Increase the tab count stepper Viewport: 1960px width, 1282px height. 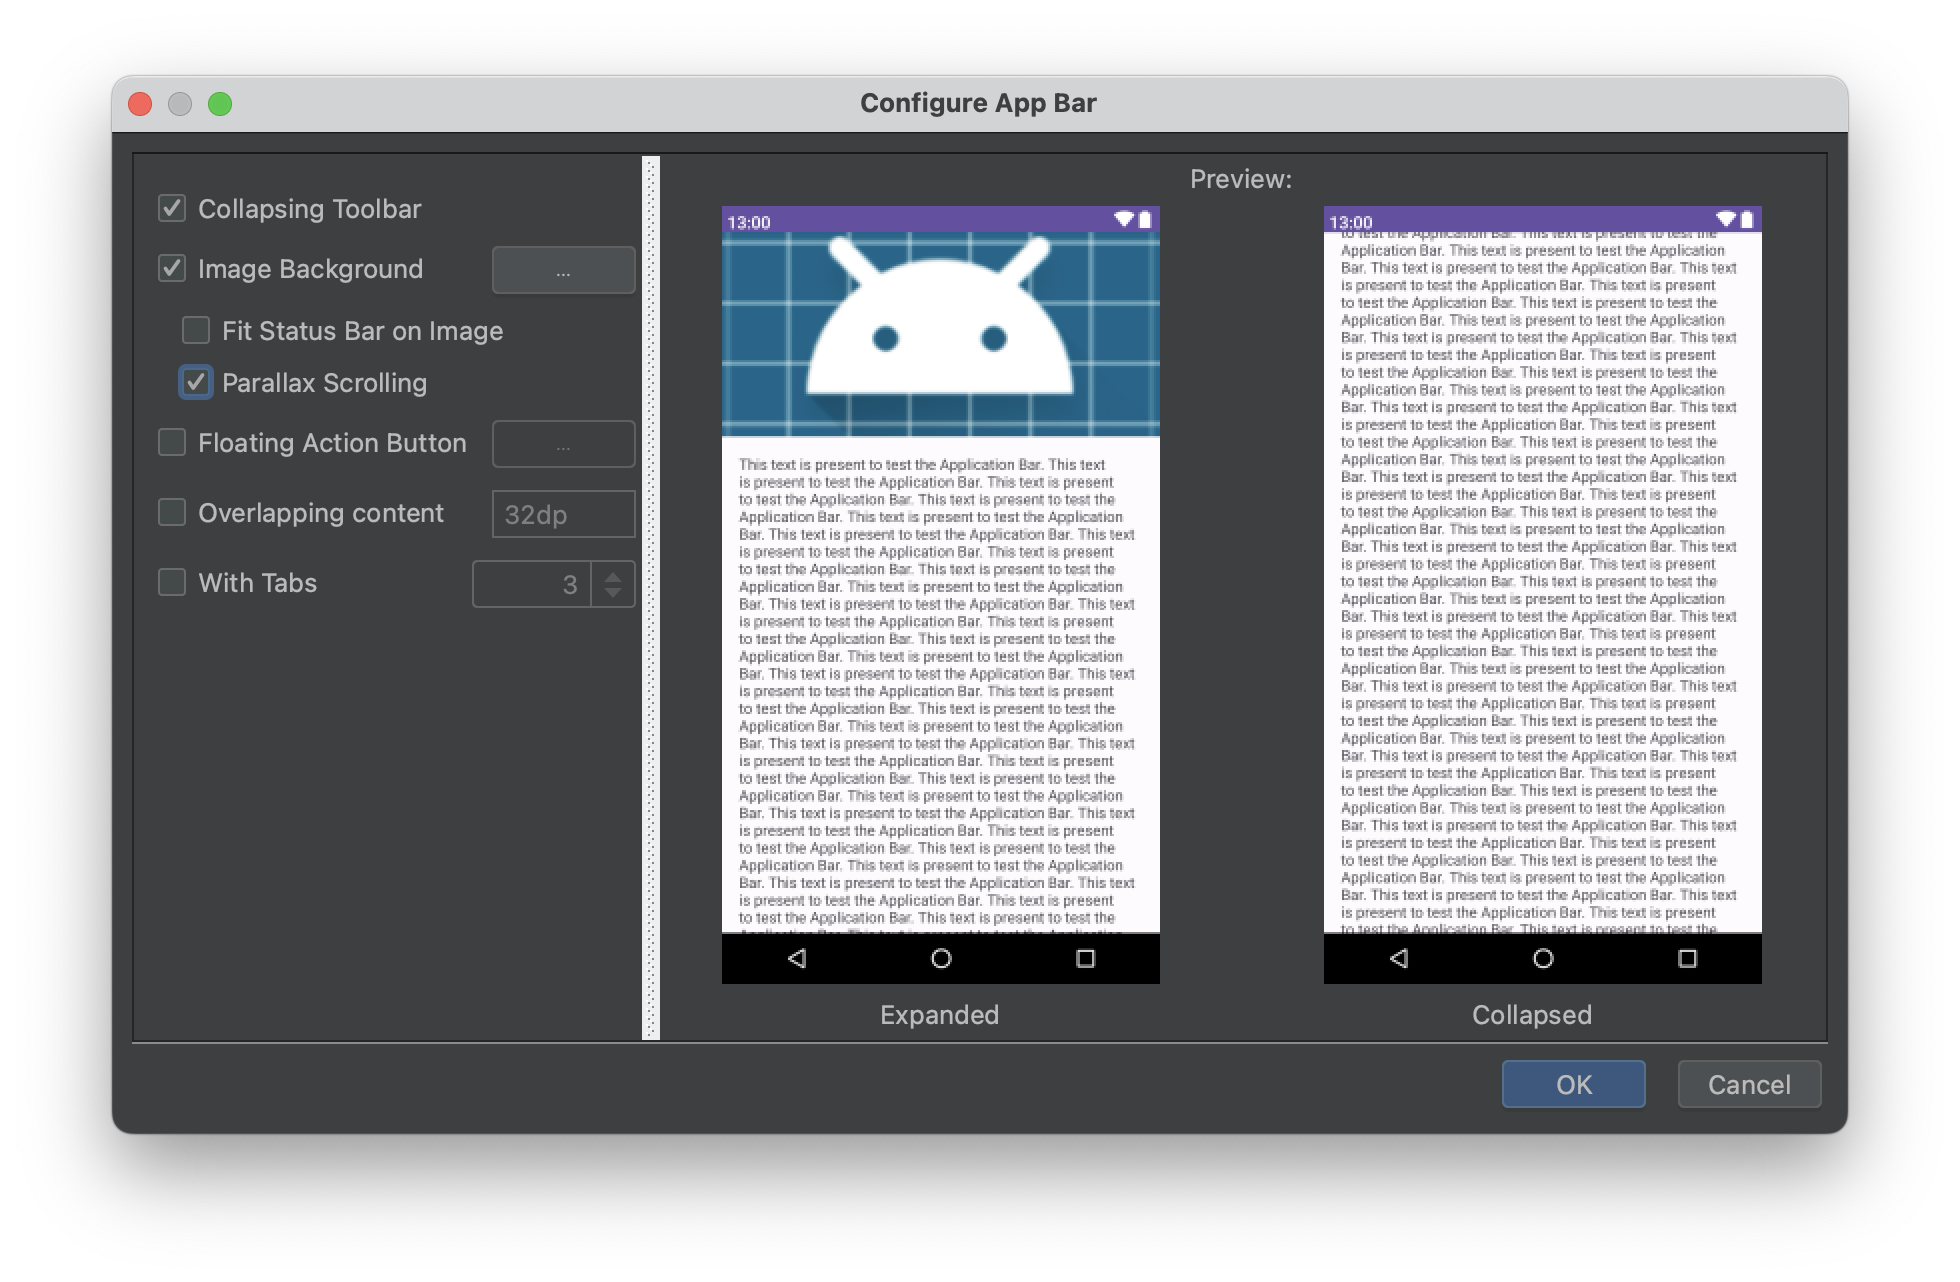click(613, 575)
